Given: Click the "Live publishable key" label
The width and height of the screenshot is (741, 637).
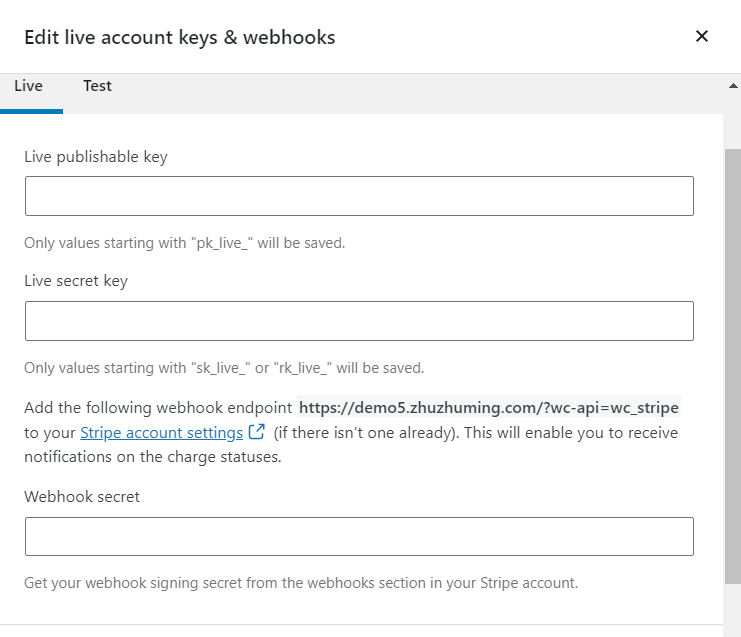Looking at the screenshot, I should click(96, 157).
